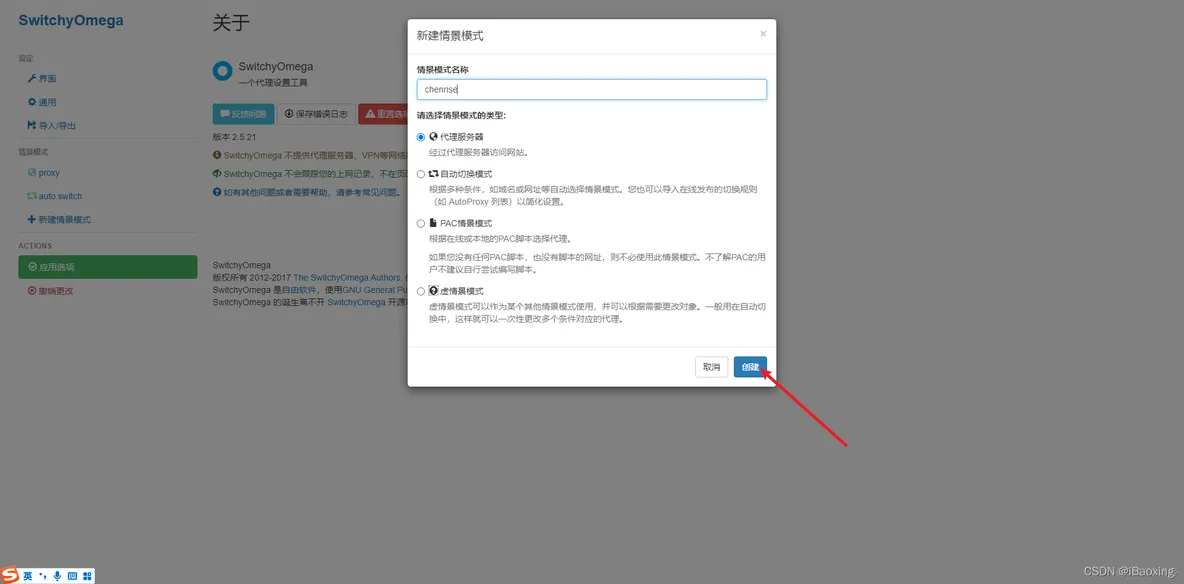Click the plus icon for 新建情景模式
Image resolution: width=1184 pixels, height=584 pixels.
coord(32,219)
